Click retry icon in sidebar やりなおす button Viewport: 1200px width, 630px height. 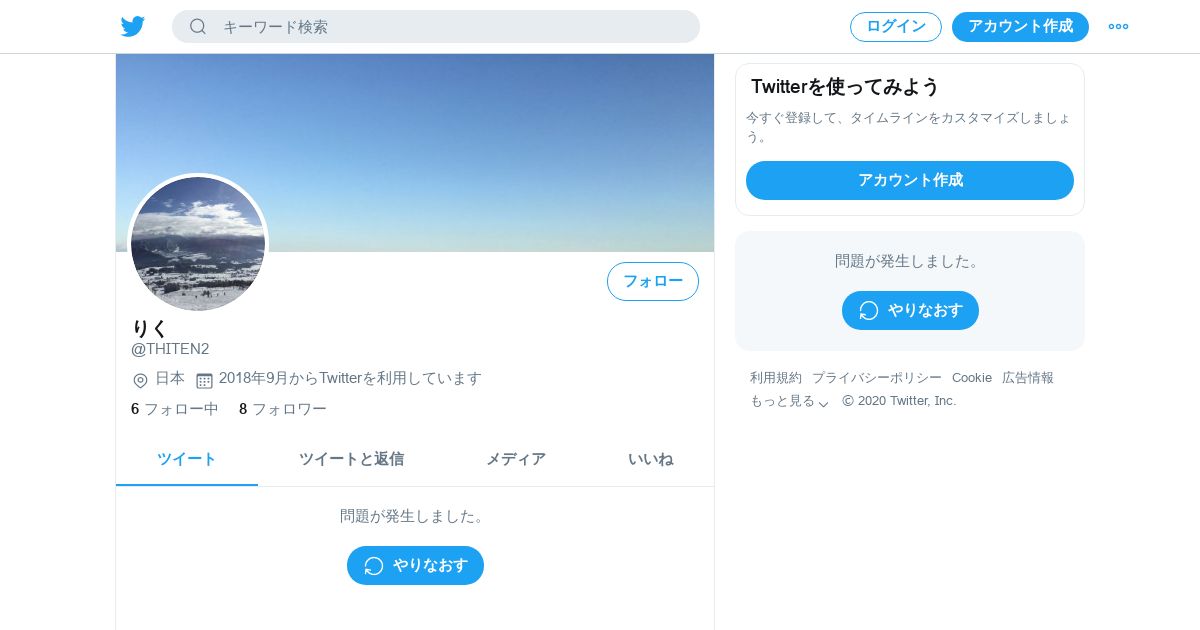pos(869,311)
